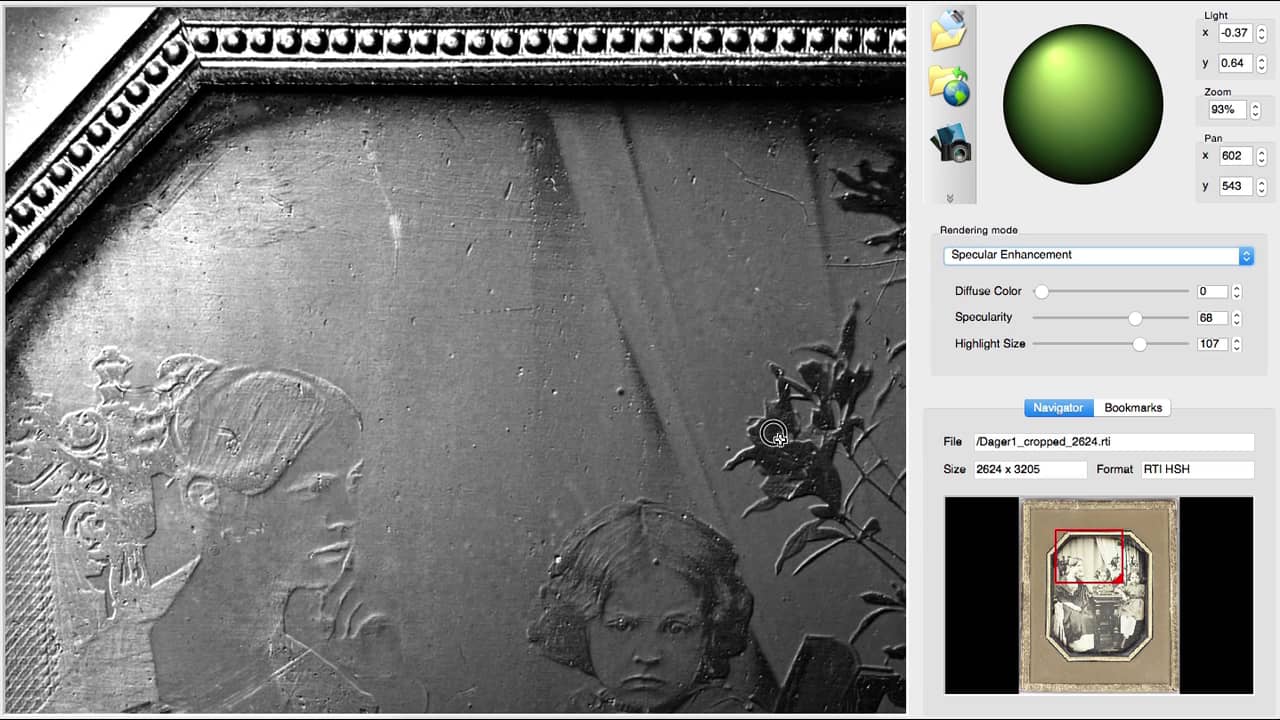The width and height of the screenshot is (1280, 720).
Task: Adjust the Diffuse Color slider
Action: pyautogui.click(x=1111, y=291)
